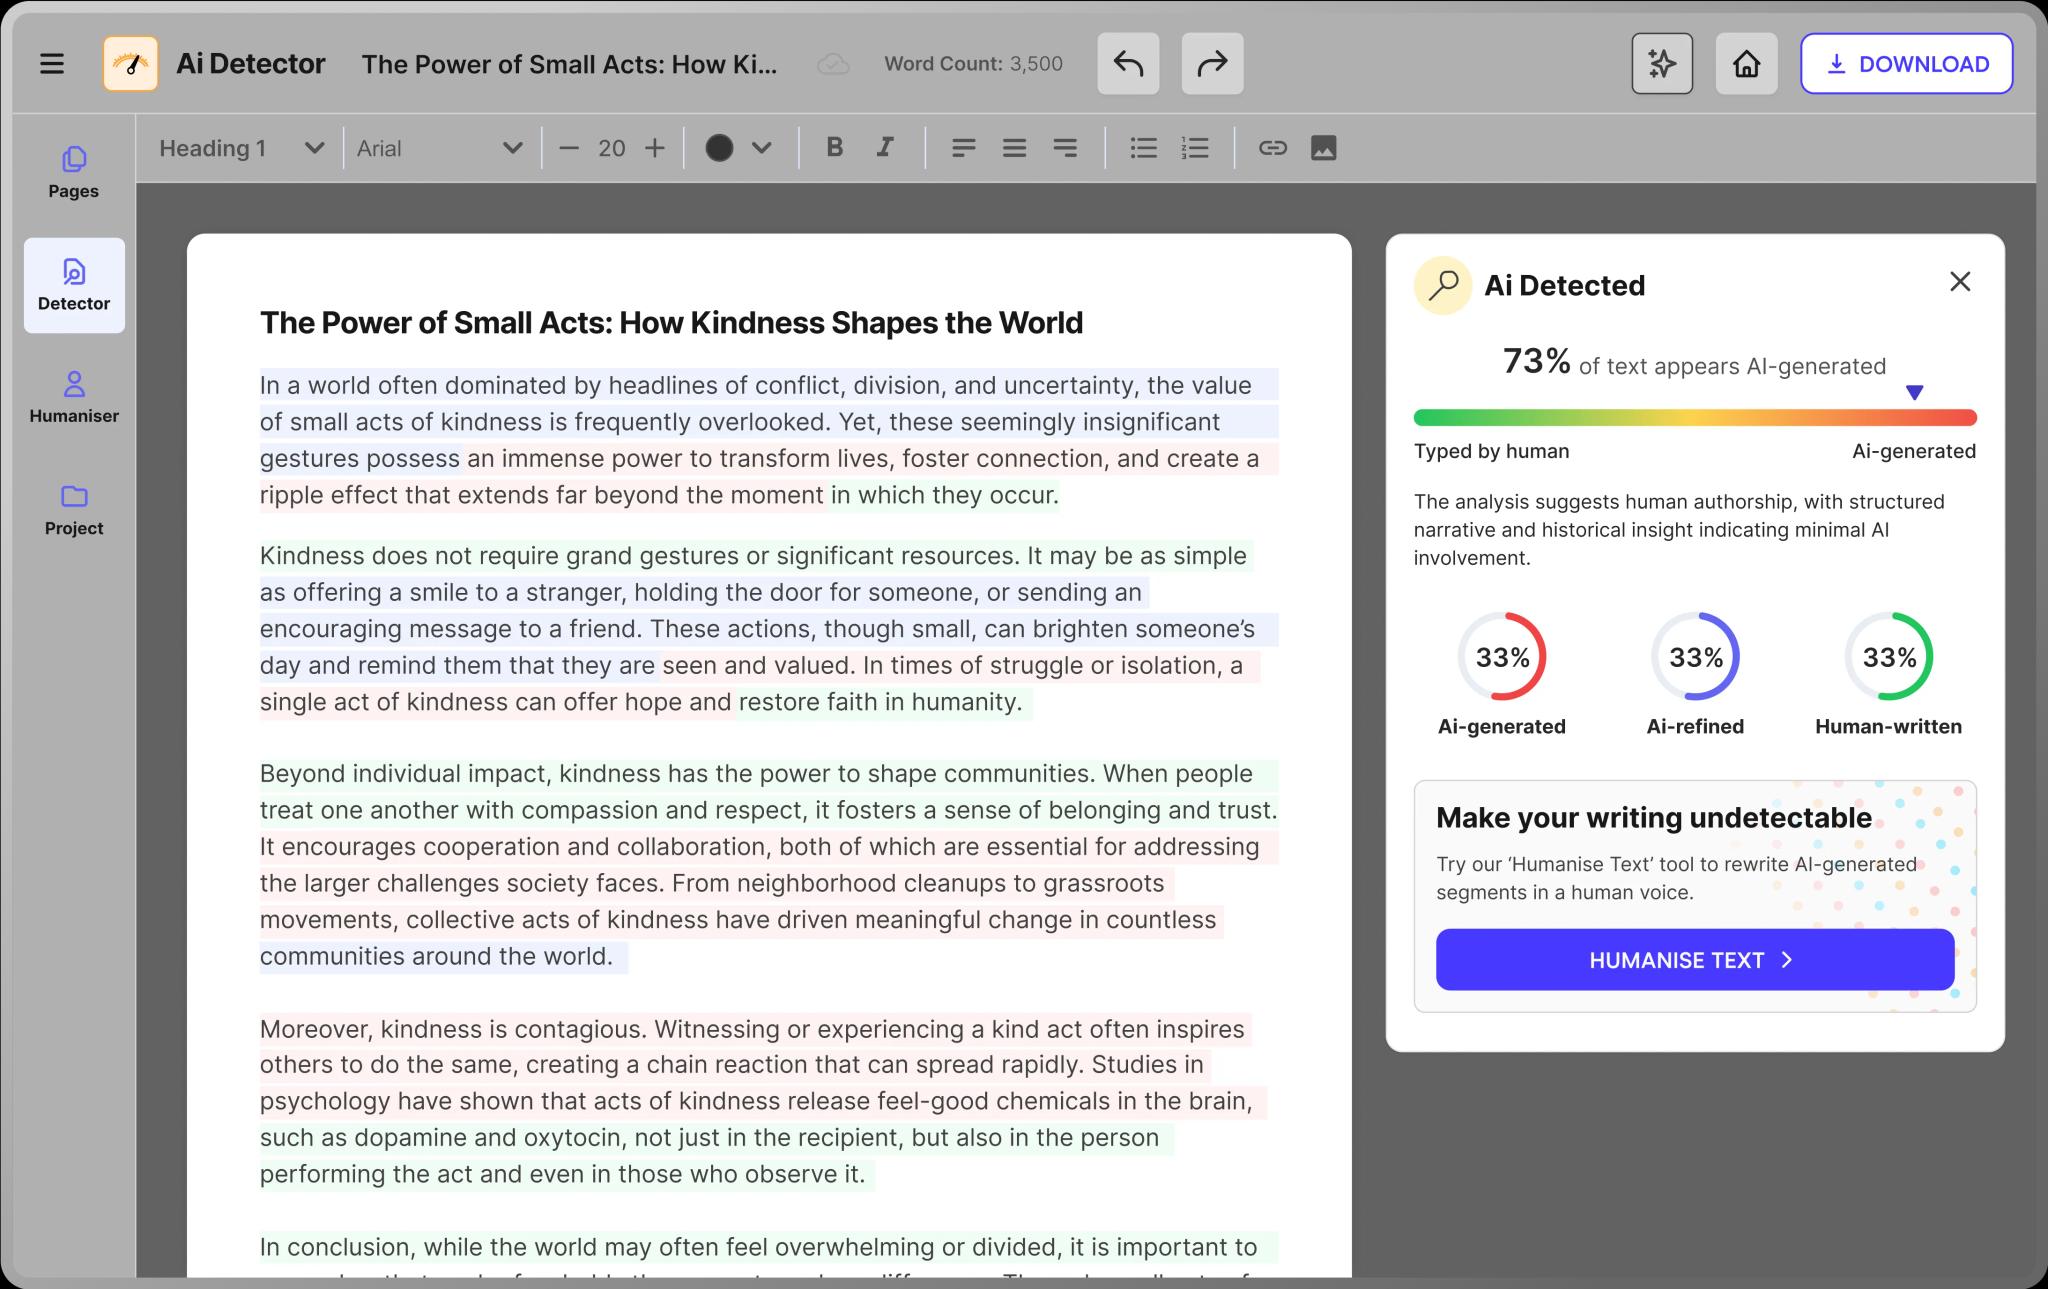Open the hamburger menu
The width and height of the screenshot is (2048, 1289).
pyautogui.click(x=52, y=64)
